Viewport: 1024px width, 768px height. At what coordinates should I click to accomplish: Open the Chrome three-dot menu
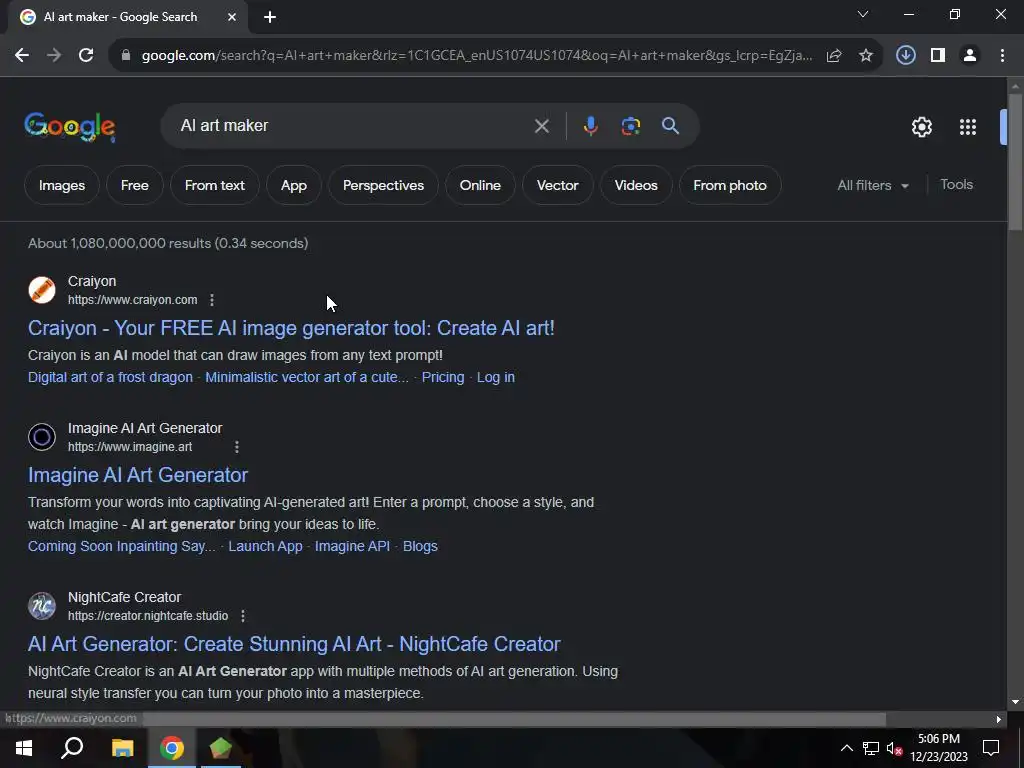(x=1002, y=56)
